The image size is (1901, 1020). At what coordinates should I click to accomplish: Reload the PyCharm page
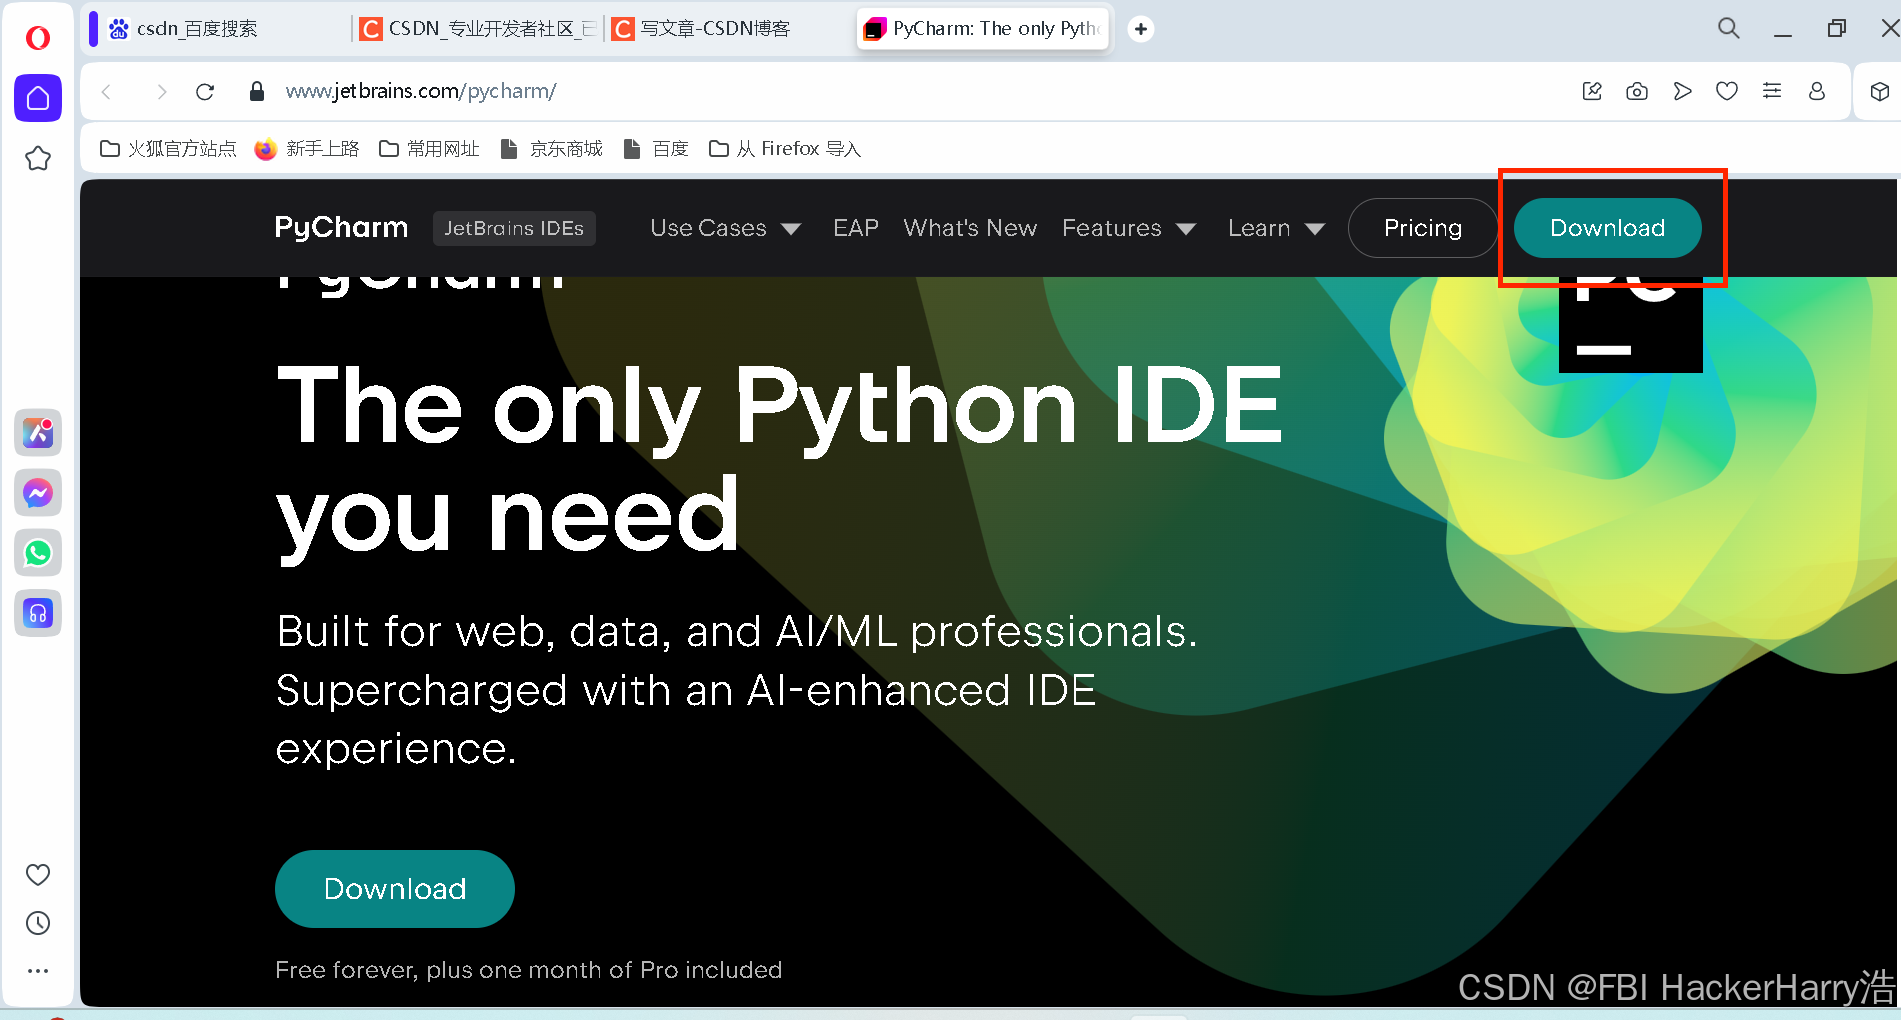[205, 92]
